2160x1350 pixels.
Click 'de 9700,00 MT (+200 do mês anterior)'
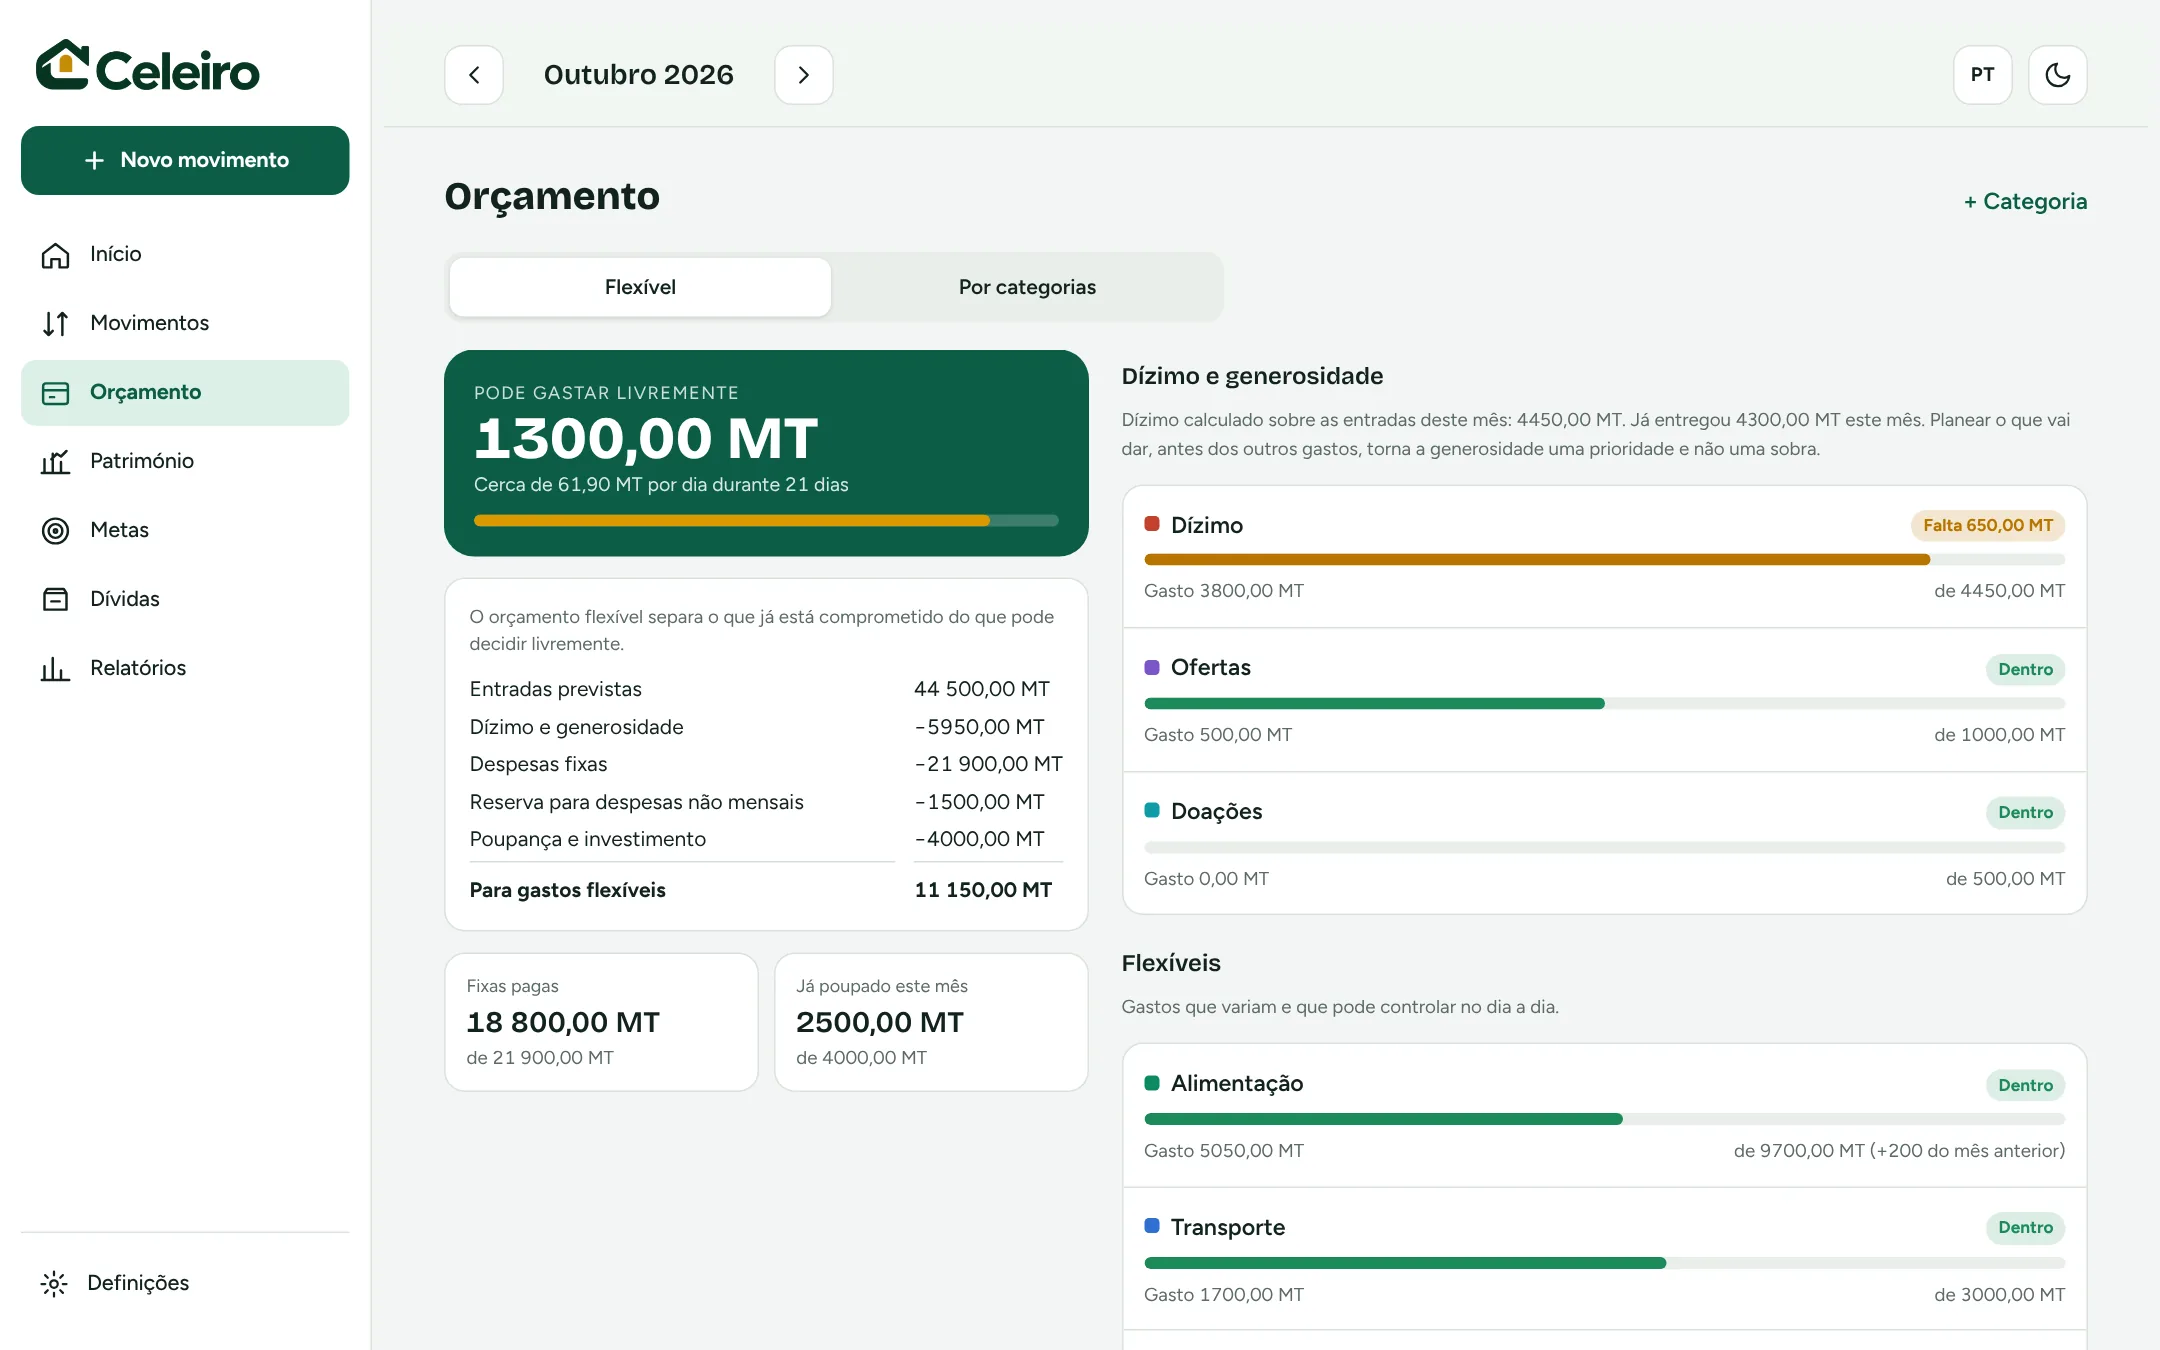(x=1899, y=1151)
